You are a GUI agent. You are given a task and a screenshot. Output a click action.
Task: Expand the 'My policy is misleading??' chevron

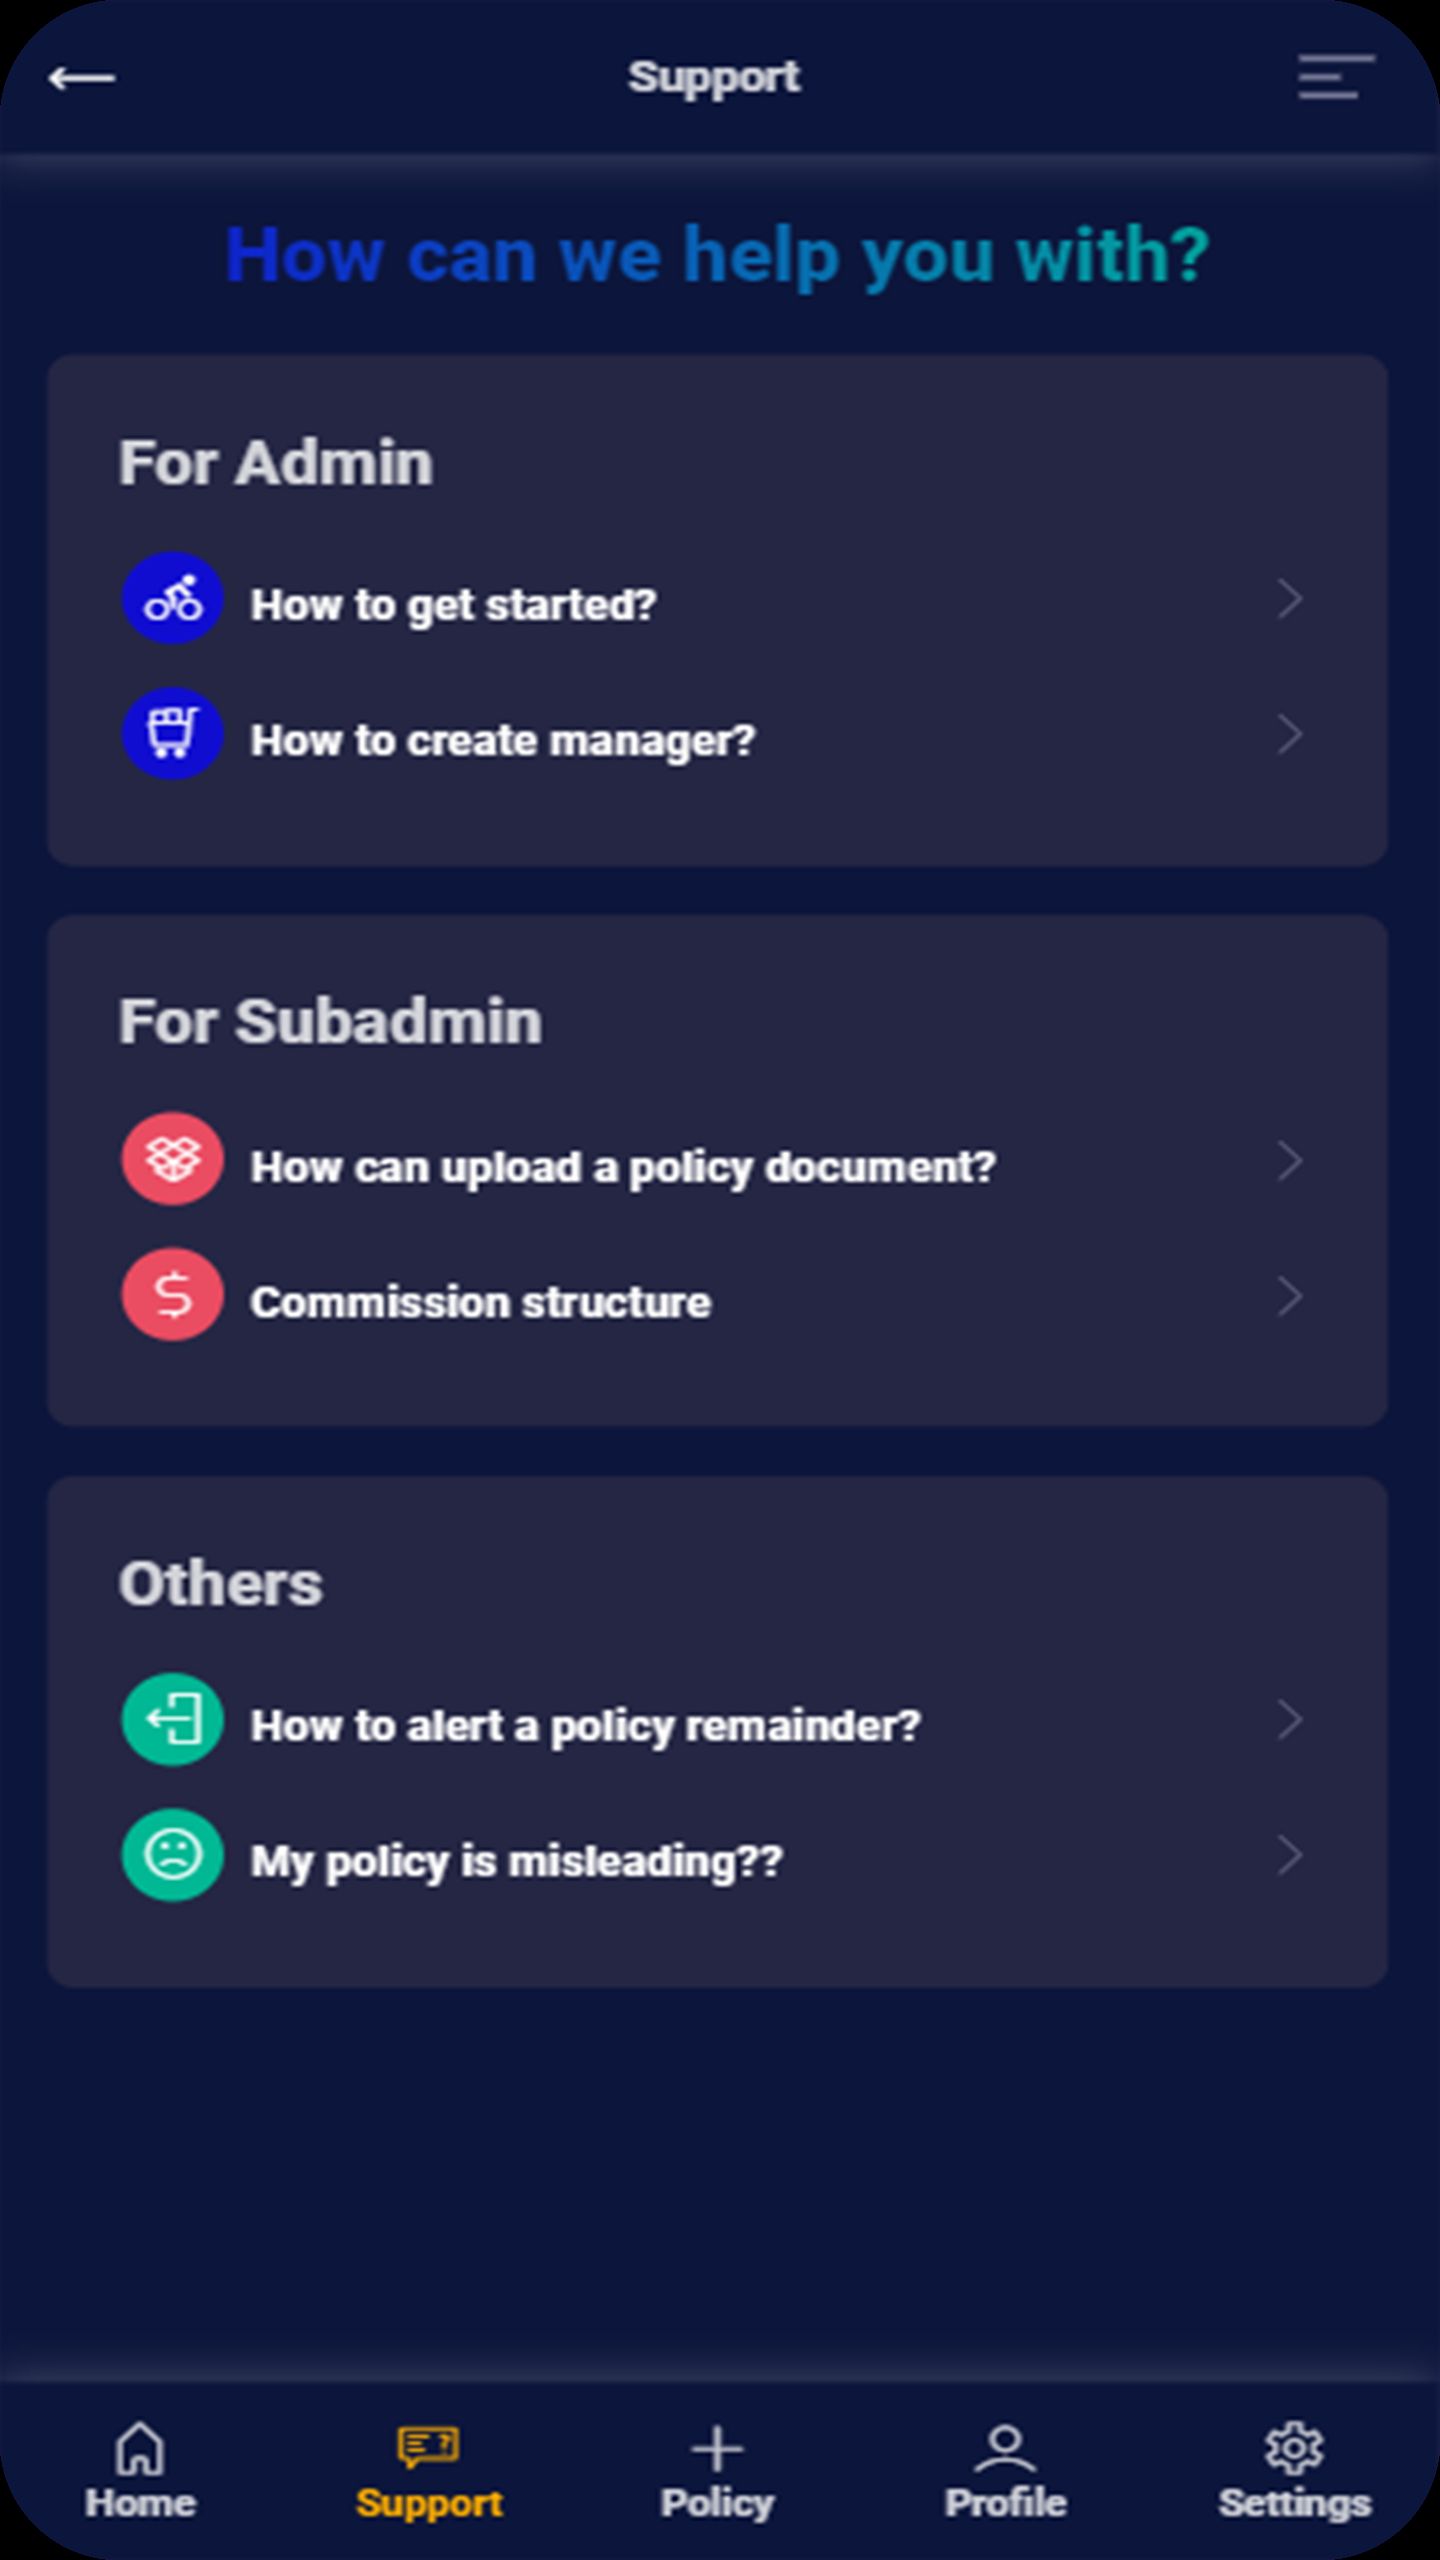(1290, 1856)
